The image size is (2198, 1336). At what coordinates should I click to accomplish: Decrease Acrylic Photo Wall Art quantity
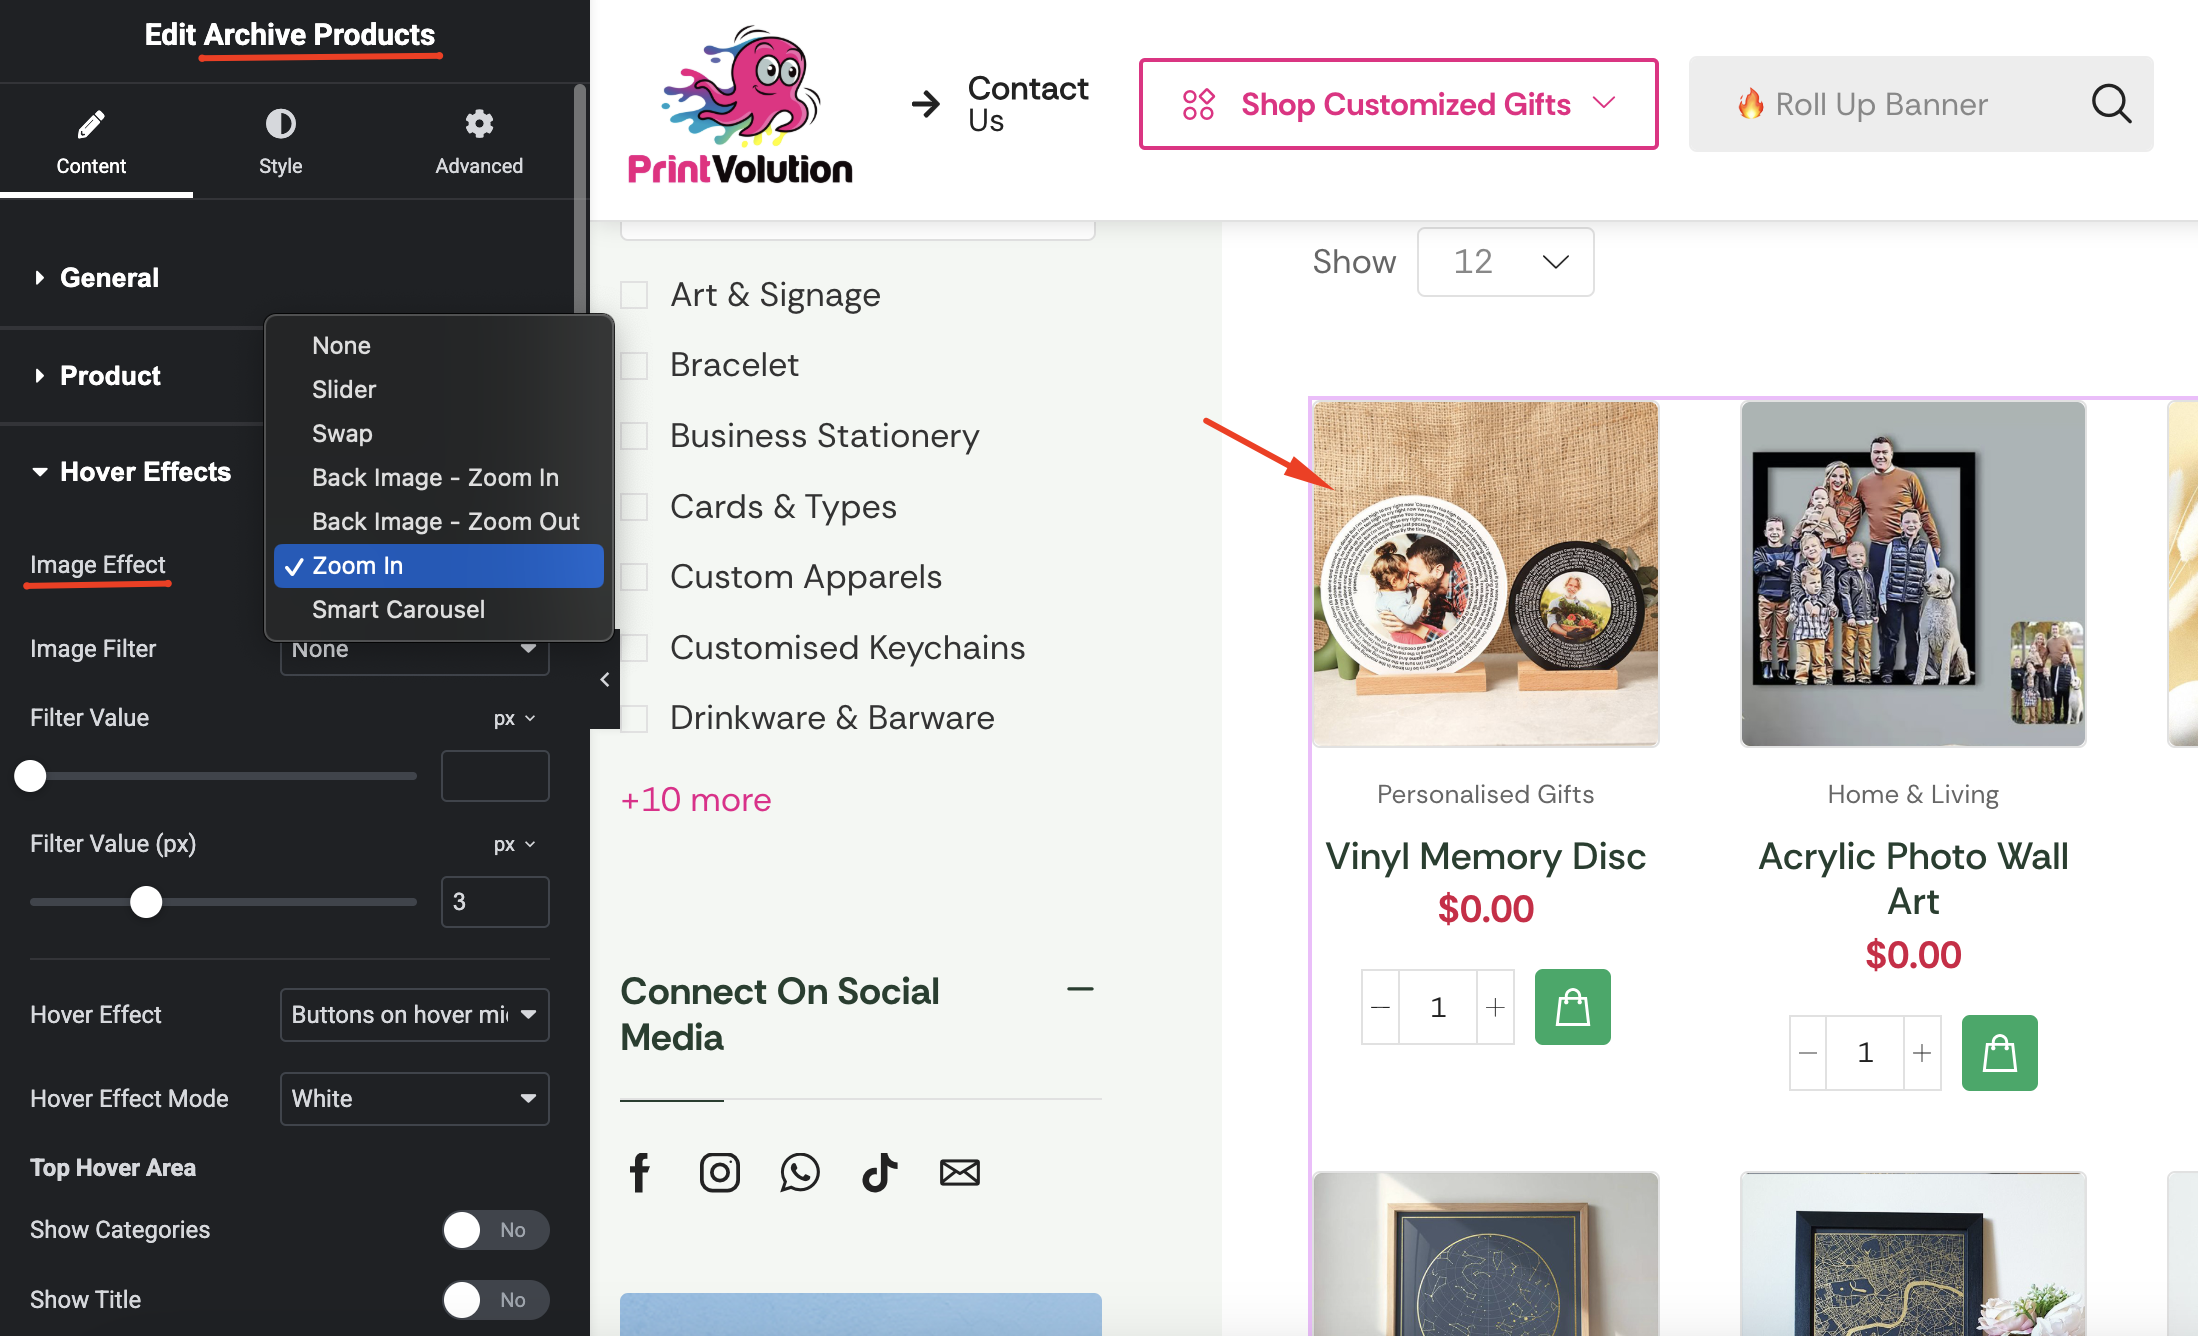pos(1808,1053)
